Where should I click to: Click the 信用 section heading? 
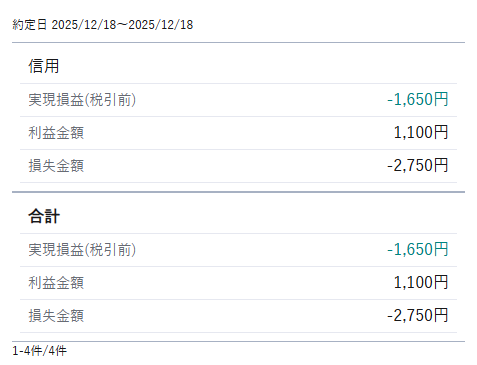click(44, 66)
